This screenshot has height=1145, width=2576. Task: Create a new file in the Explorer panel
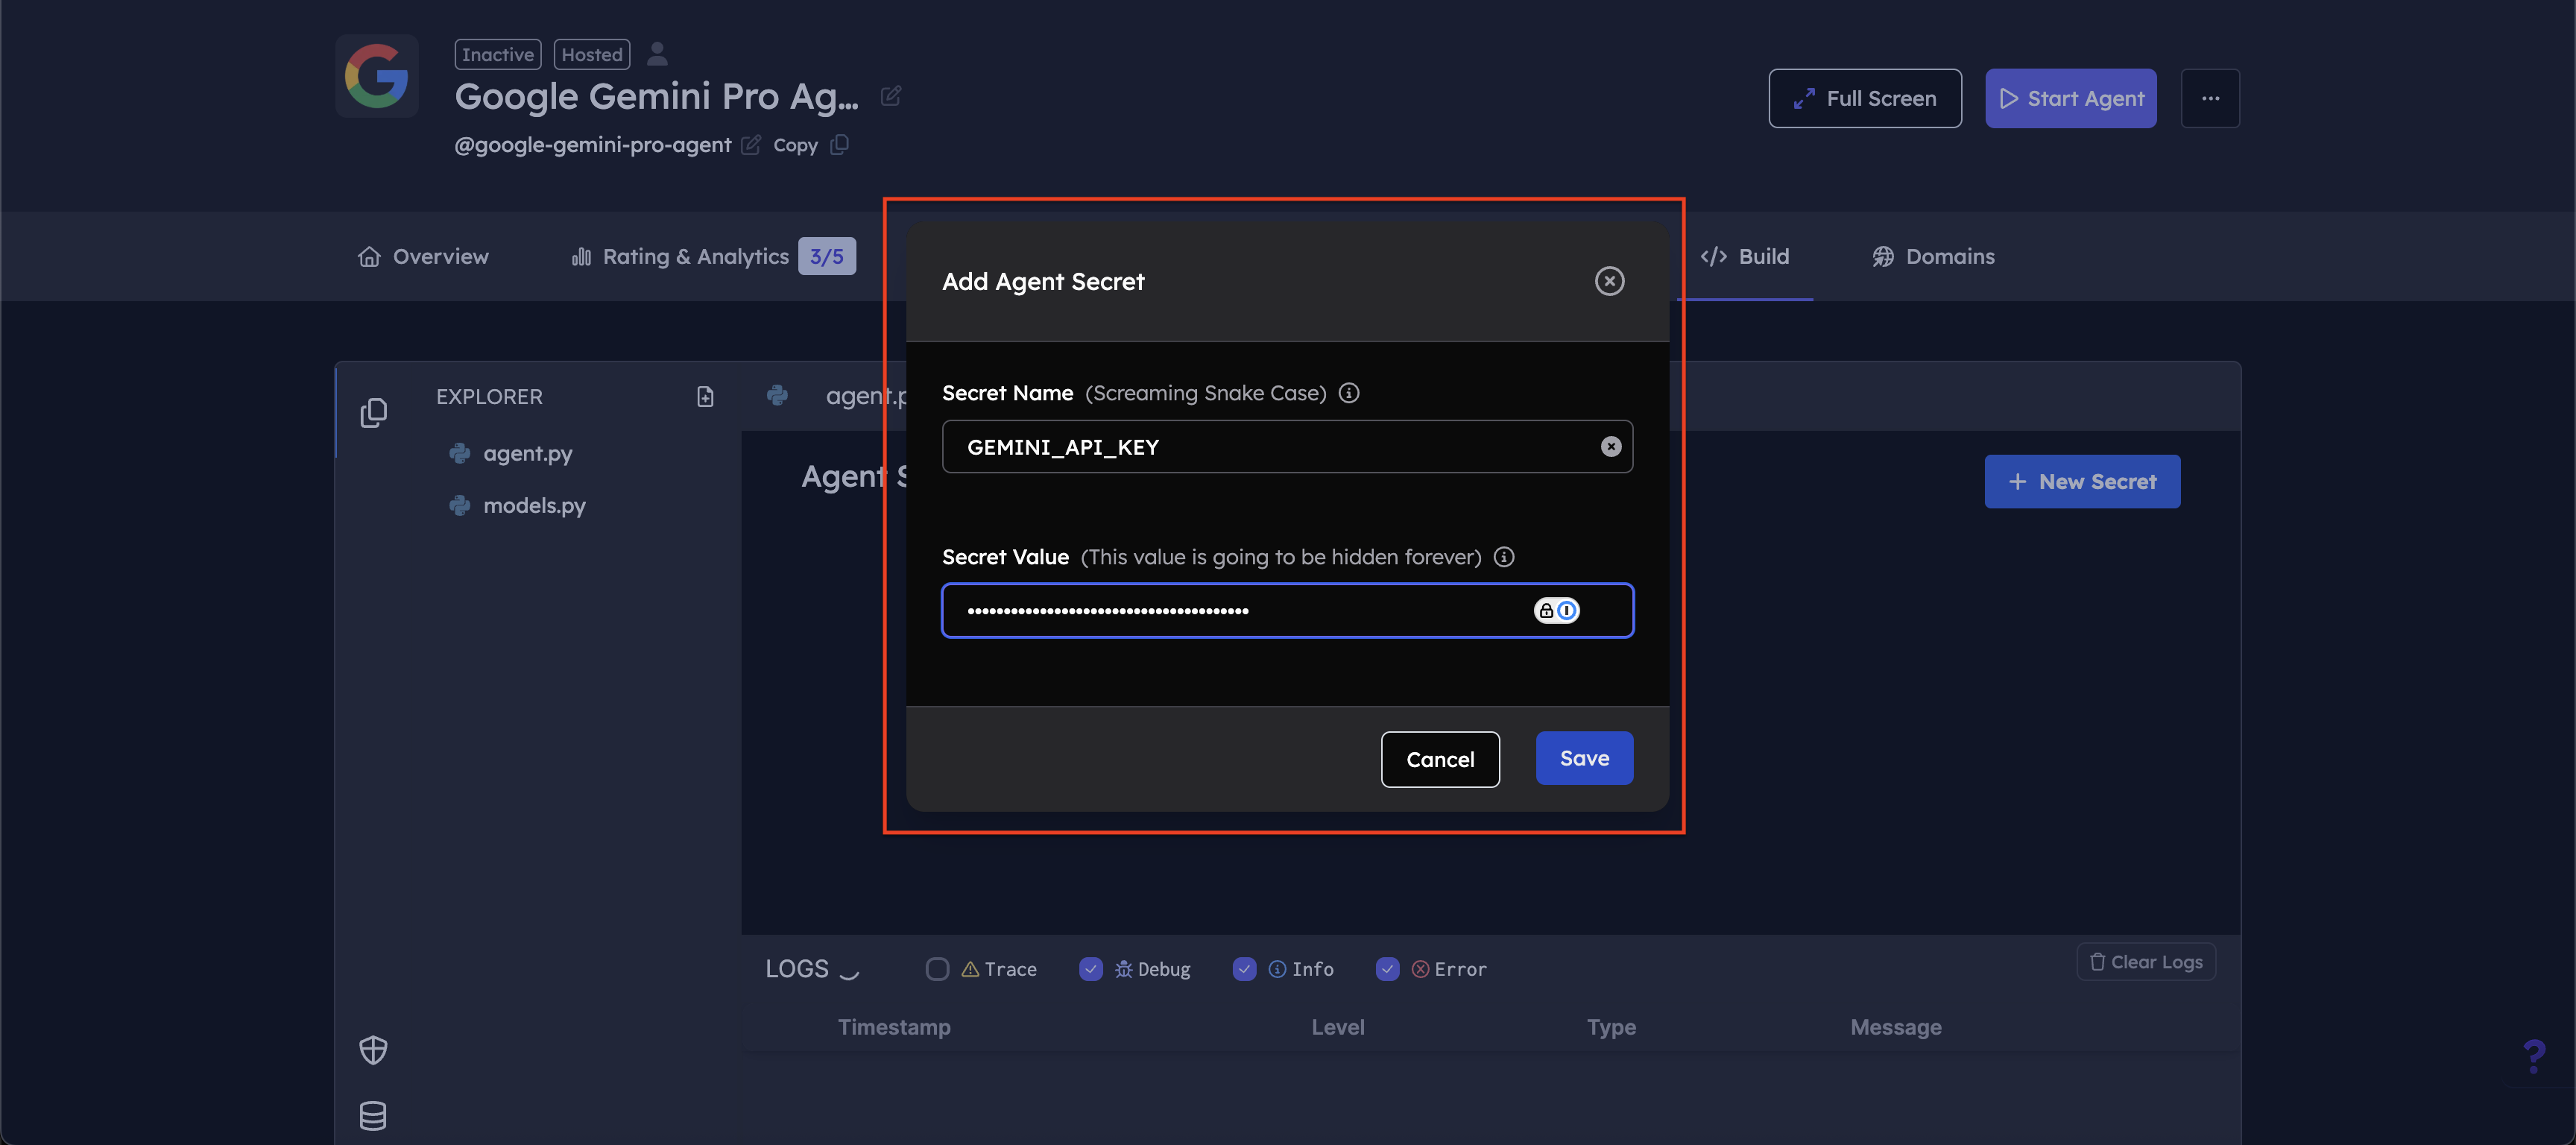(x=705, y=396)
